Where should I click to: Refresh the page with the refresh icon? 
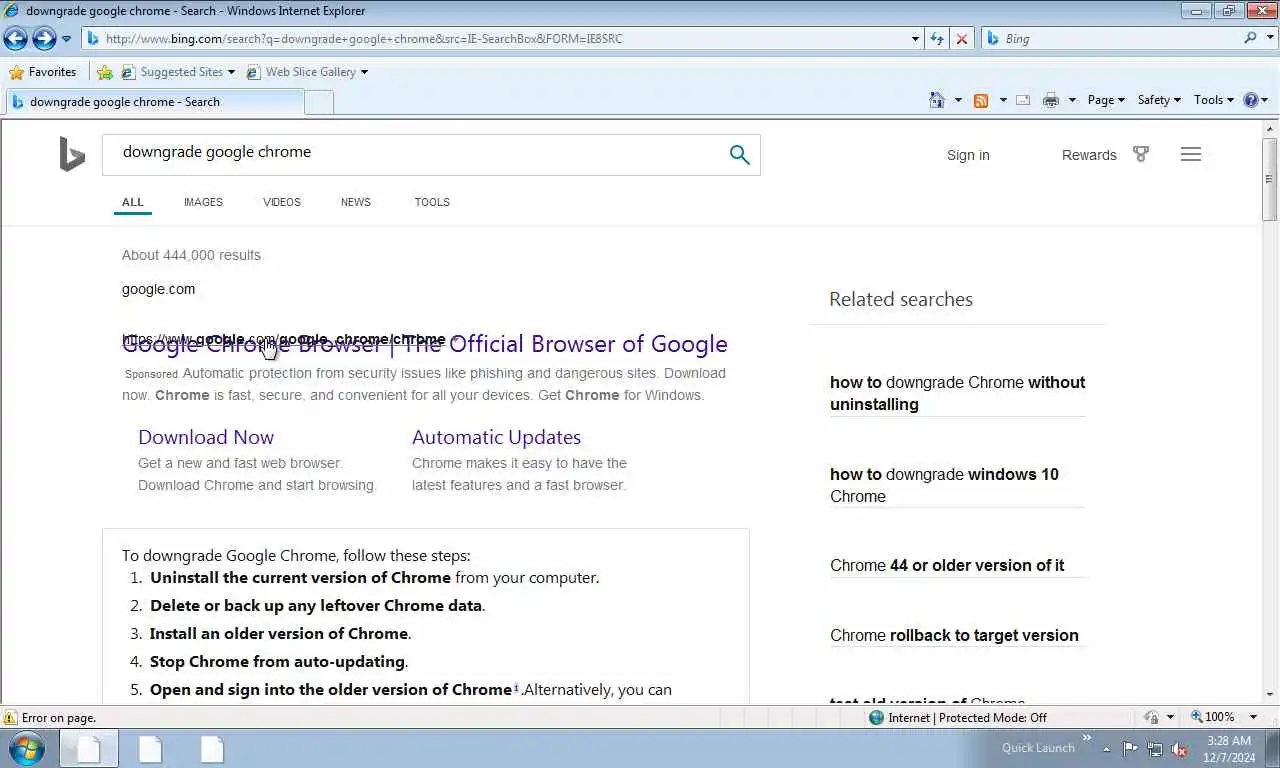pyautogui.click(x=937, y=39)
